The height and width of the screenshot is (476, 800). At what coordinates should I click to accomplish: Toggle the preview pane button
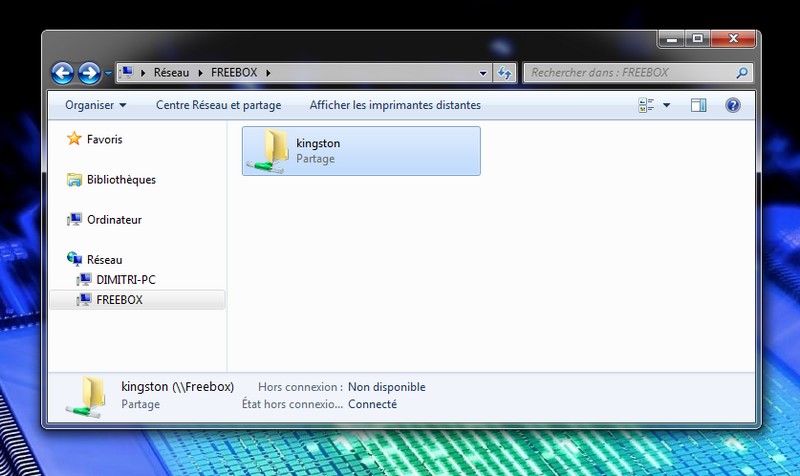pyautogui.click(x=698, y=106)
